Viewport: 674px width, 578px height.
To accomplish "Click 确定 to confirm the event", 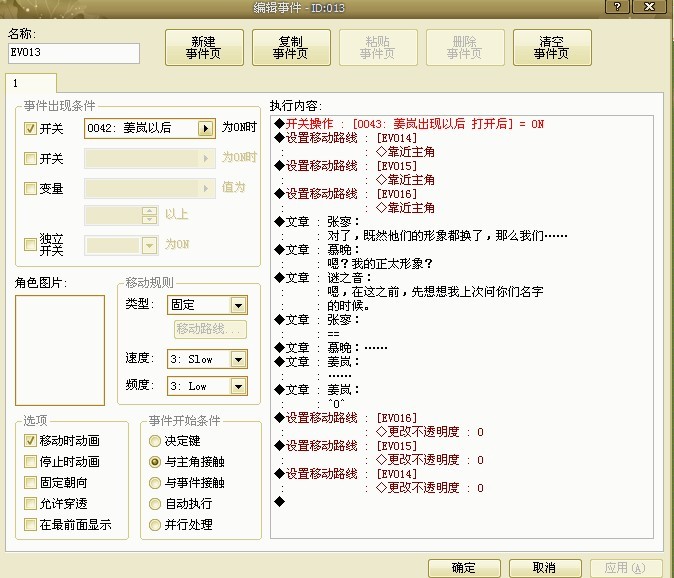I will [x=464, y=568].
